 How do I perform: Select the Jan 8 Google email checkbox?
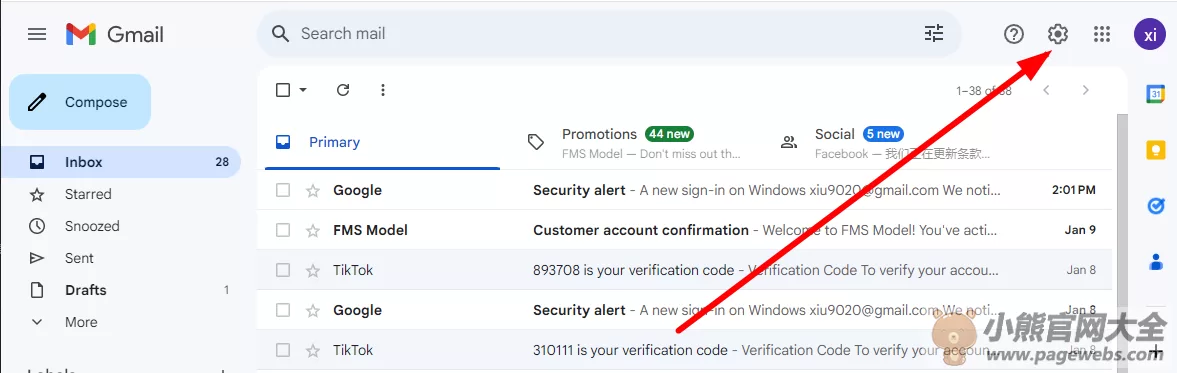[283, 311]
